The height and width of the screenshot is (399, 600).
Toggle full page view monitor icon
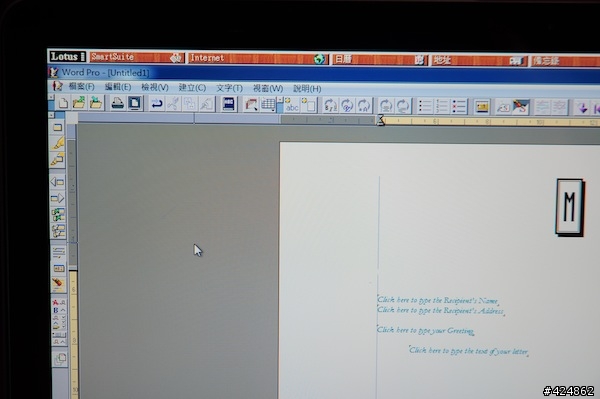(x=135, y=103)
